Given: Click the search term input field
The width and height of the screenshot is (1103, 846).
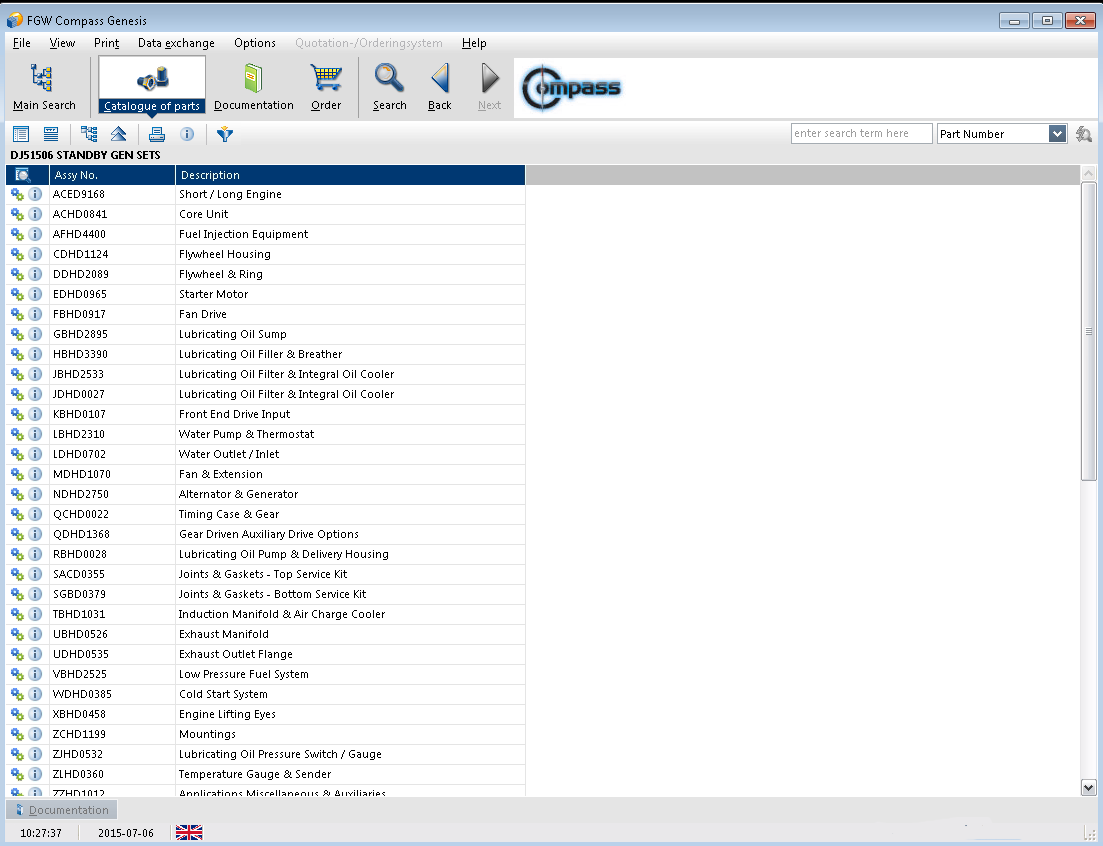Looking at the screenshot, I should 861,134.
